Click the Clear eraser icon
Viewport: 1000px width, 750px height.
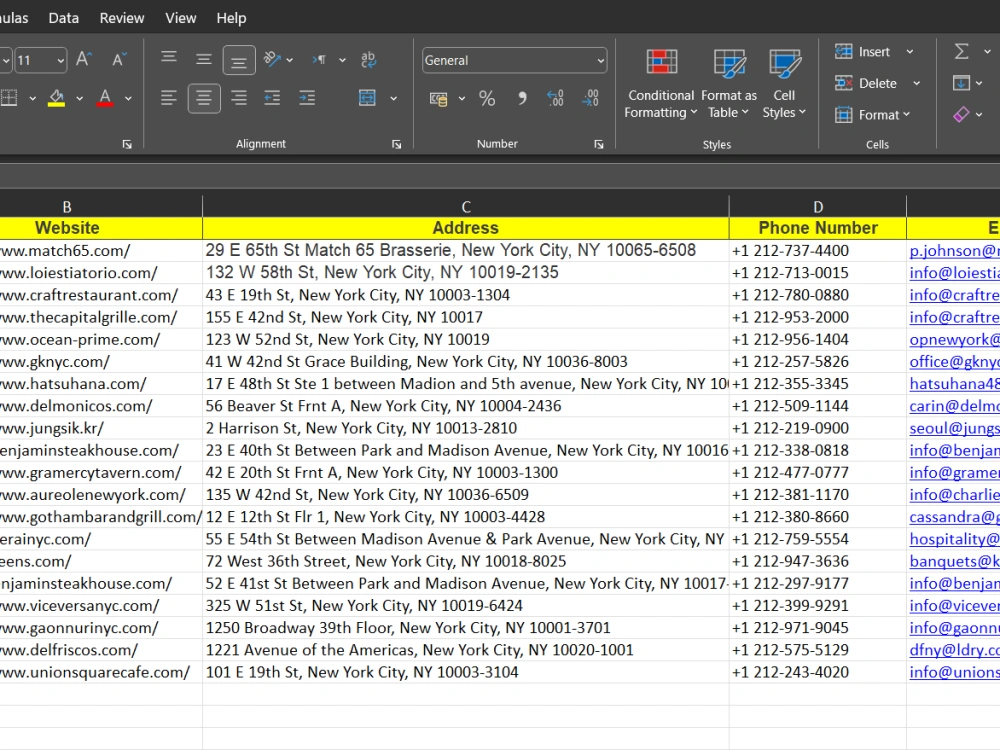tap(961, 115)
